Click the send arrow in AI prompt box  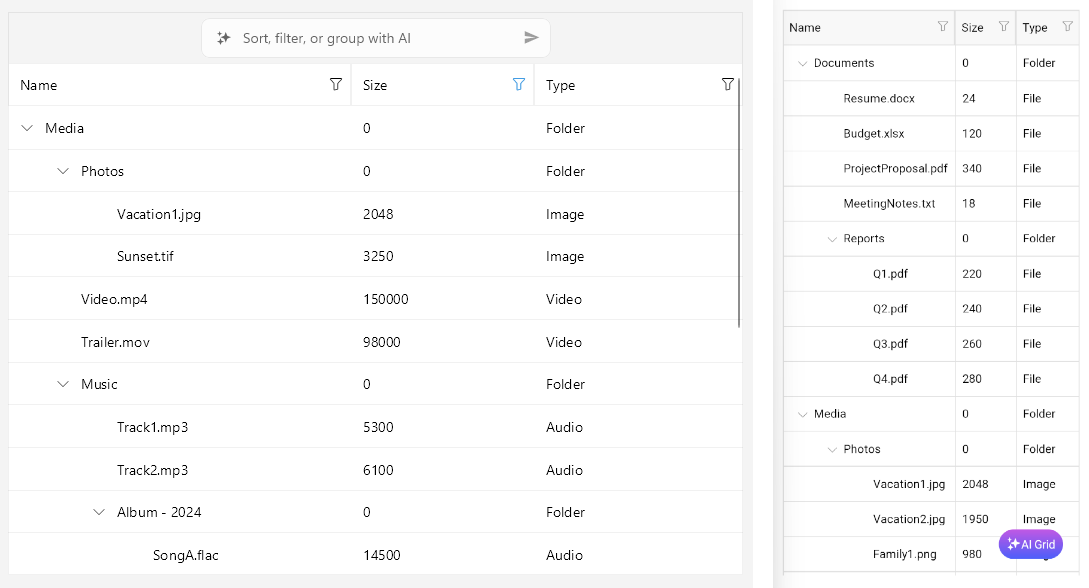pyautogui.click(x=531, y=38)
